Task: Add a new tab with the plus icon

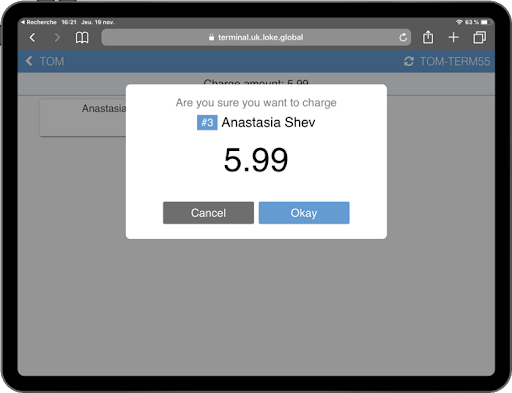Action: pyautogui.click(x=453, y=37)
